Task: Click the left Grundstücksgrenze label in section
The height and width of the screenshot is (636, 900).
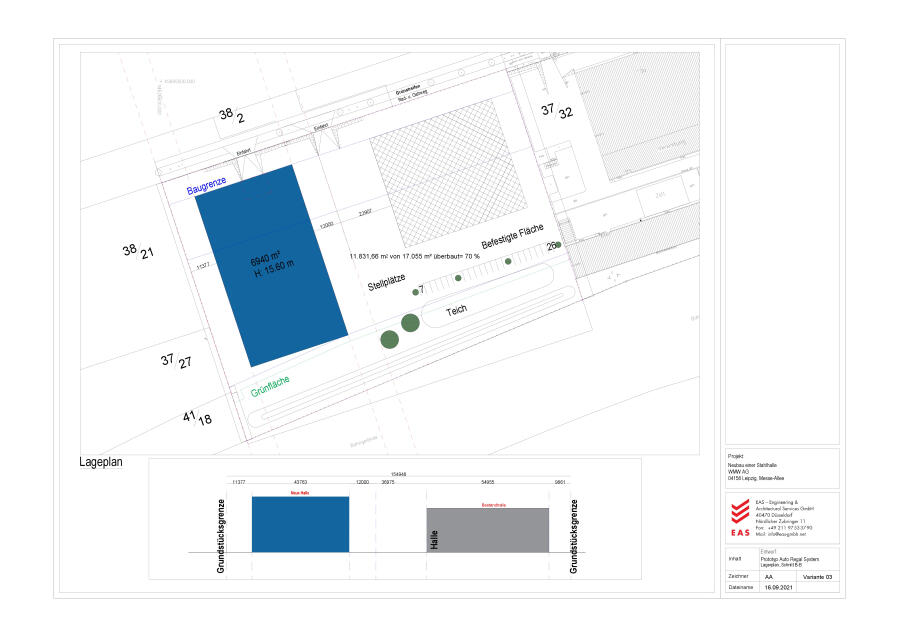Action: [220, 535]
